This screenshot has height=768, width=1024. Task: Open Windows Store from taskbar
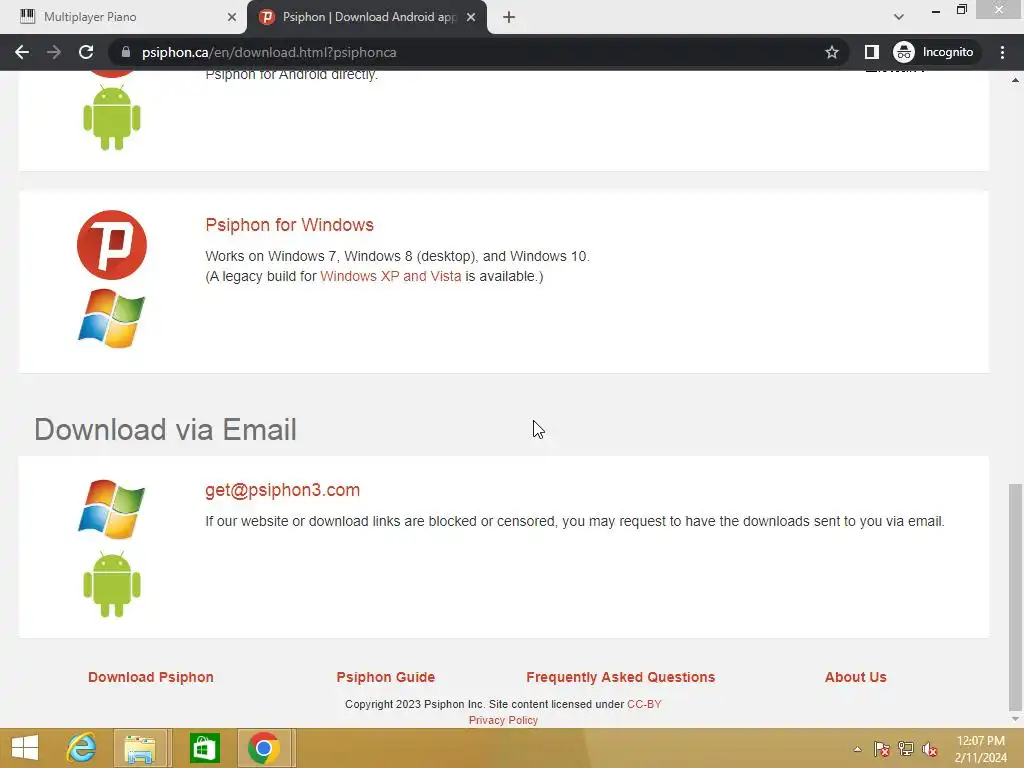pos(204,748)
